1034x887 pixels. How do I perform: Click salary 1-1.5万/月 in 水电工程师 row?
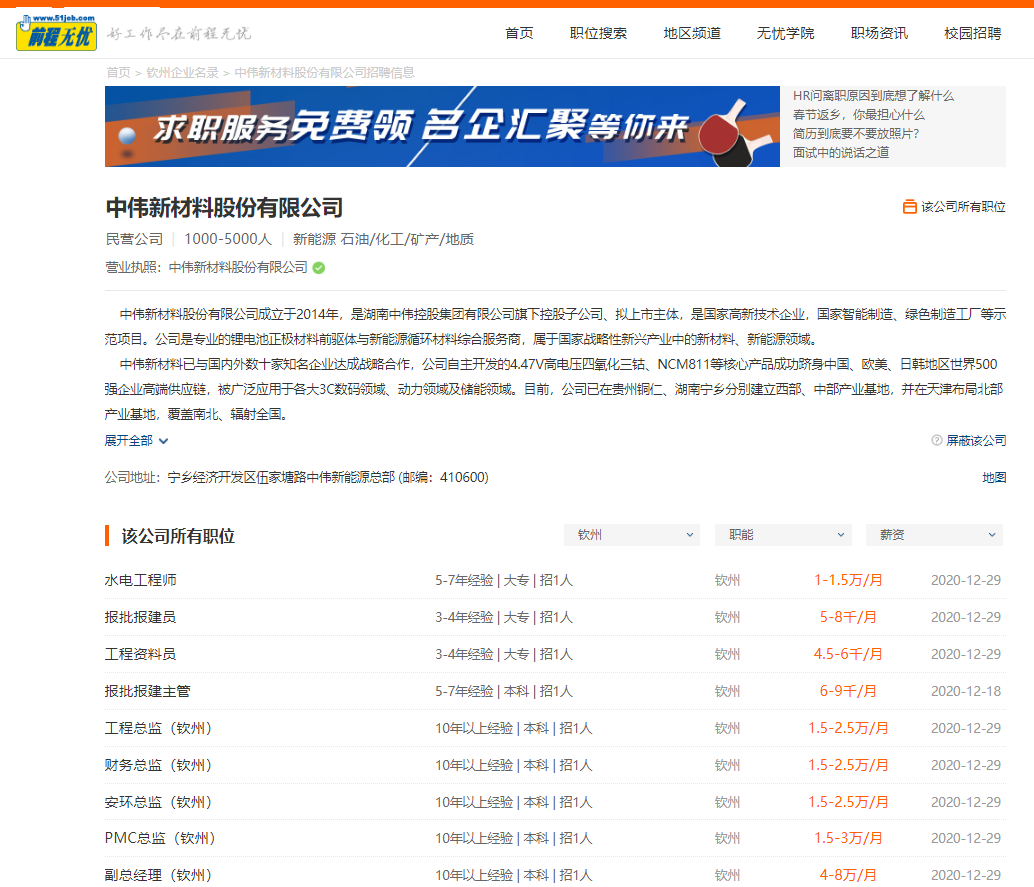point(848,580)
